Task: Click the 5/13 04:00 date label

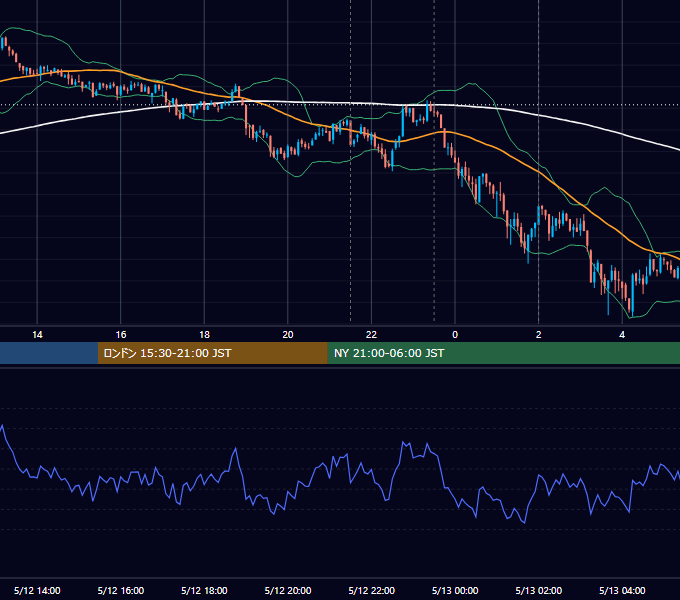Action: click(x=622, y=590)
